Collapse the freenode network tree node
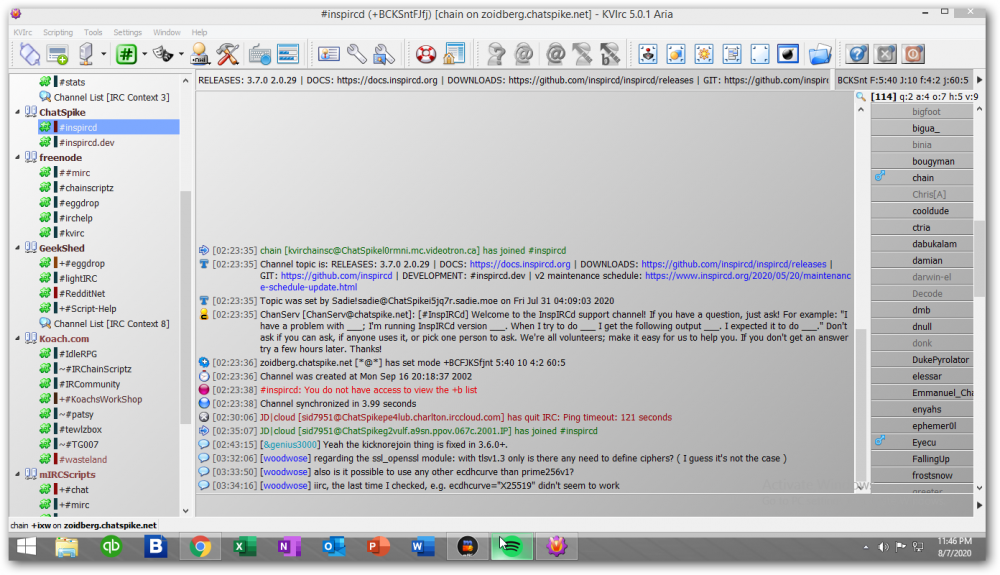1000x575 pixels. pos(17,158)
